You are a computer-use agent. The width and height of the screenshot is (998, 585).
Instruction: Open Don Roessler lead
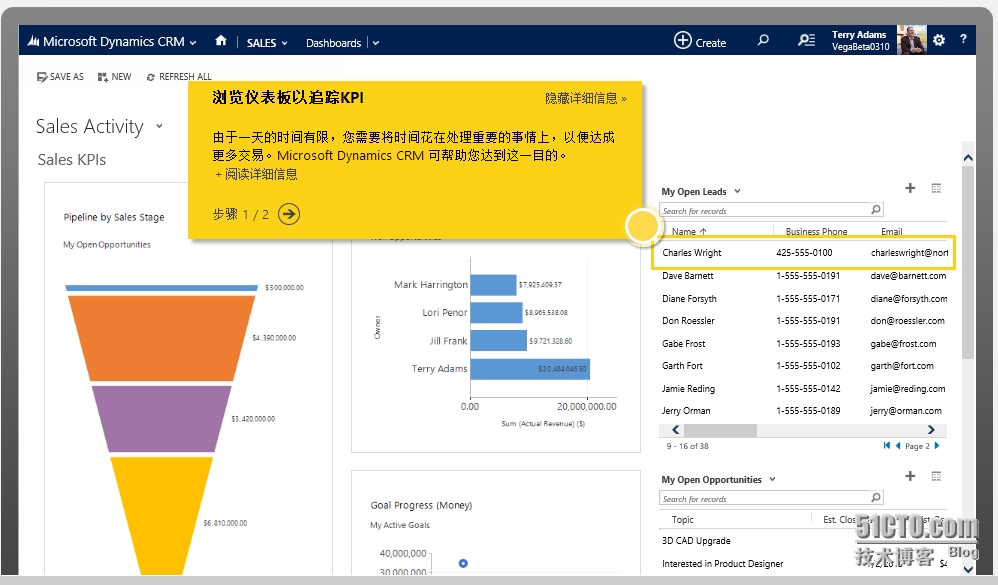pyautogui.click(x=688, y=321)
